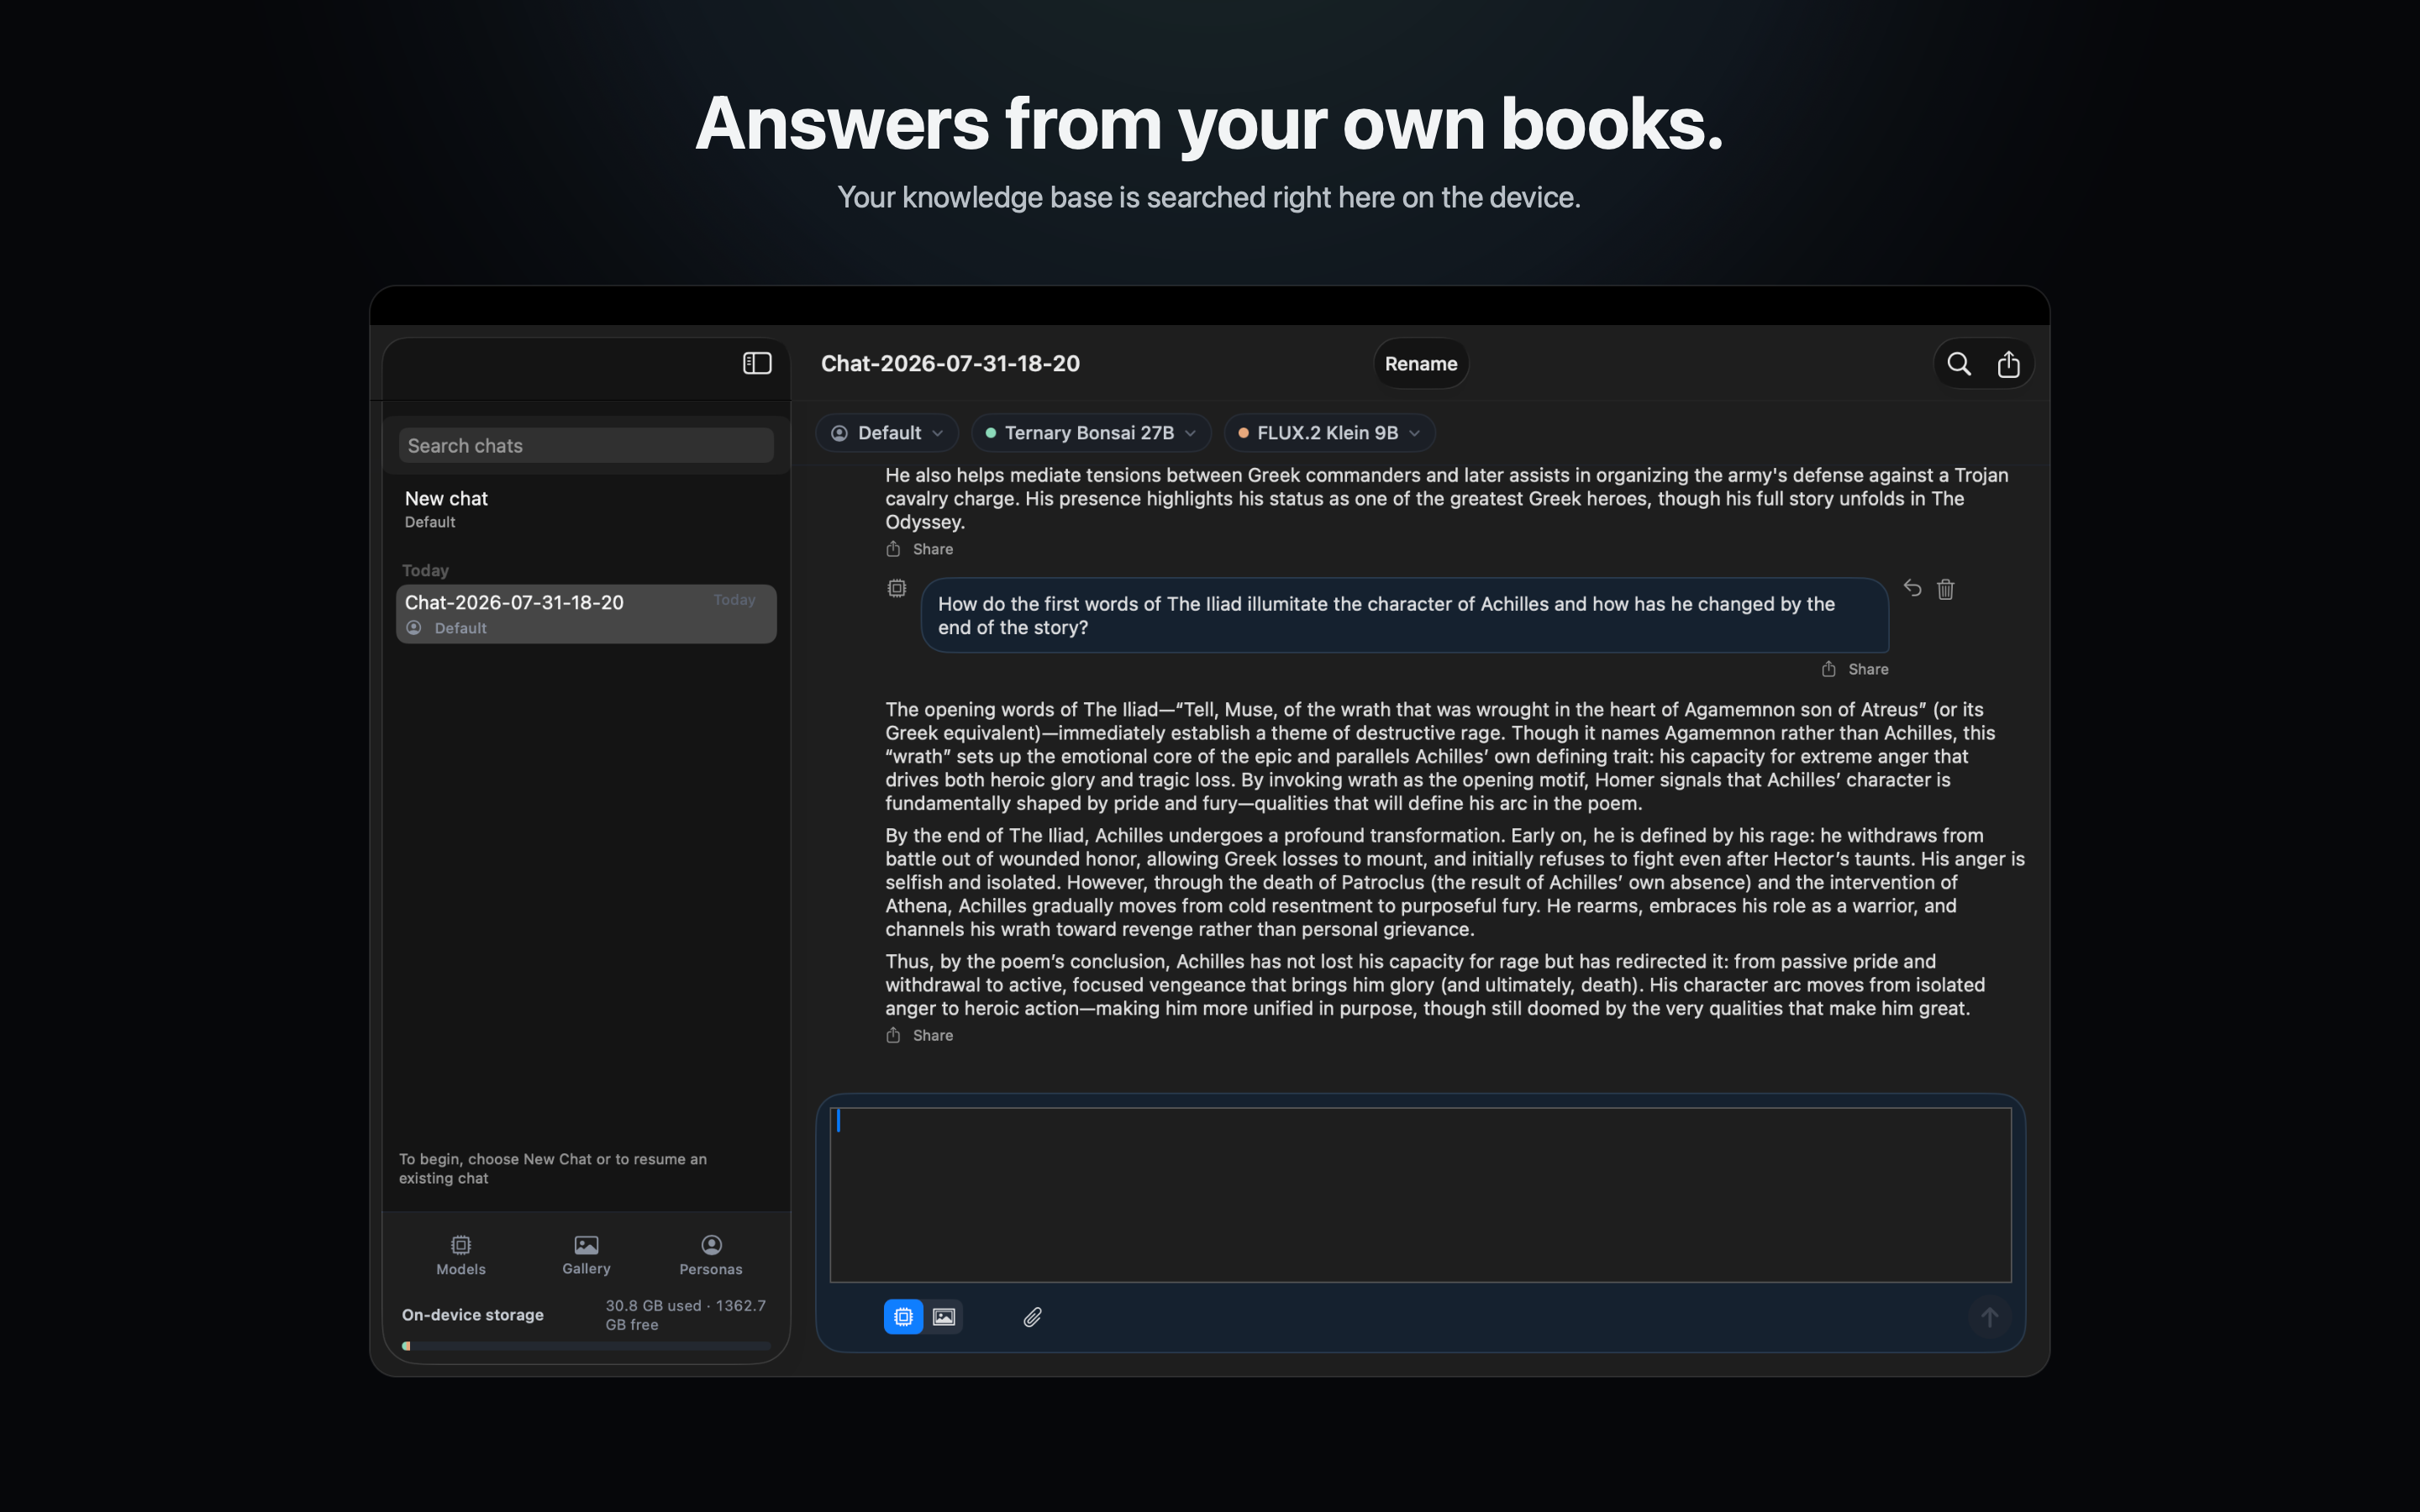Click the export icon beside the magnifier
2420x1512 pixels.
pyautogui.click(x=2008, y=364)
